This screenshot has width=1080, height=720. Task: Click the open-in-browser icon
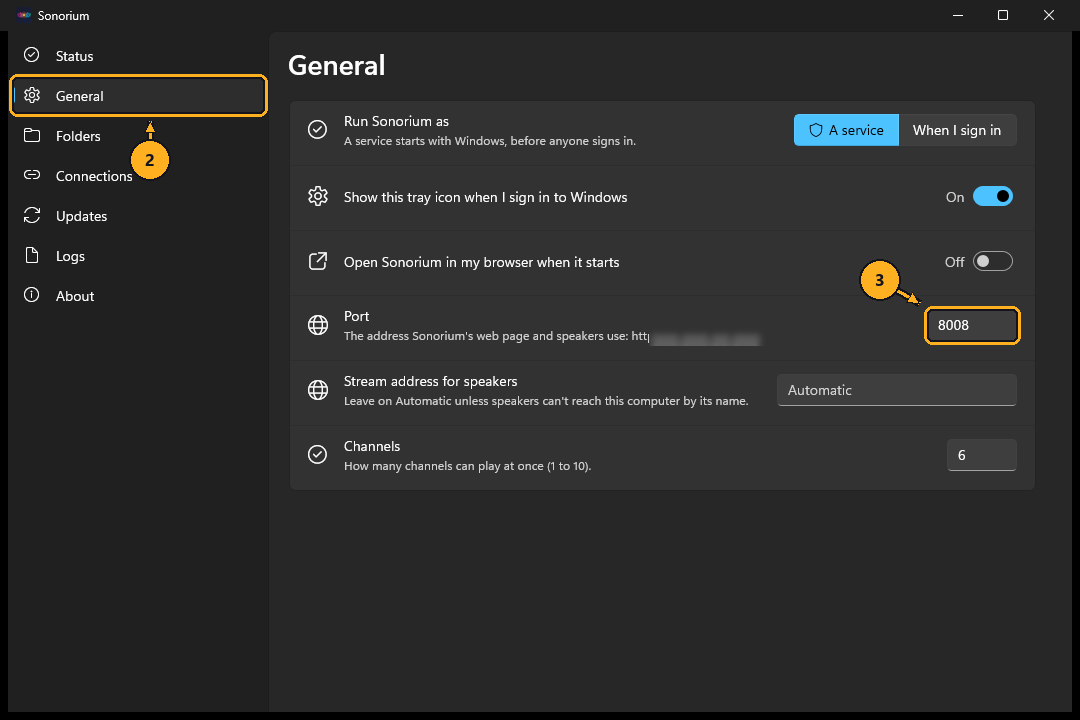pyautogui.click(x=318, y=261)
